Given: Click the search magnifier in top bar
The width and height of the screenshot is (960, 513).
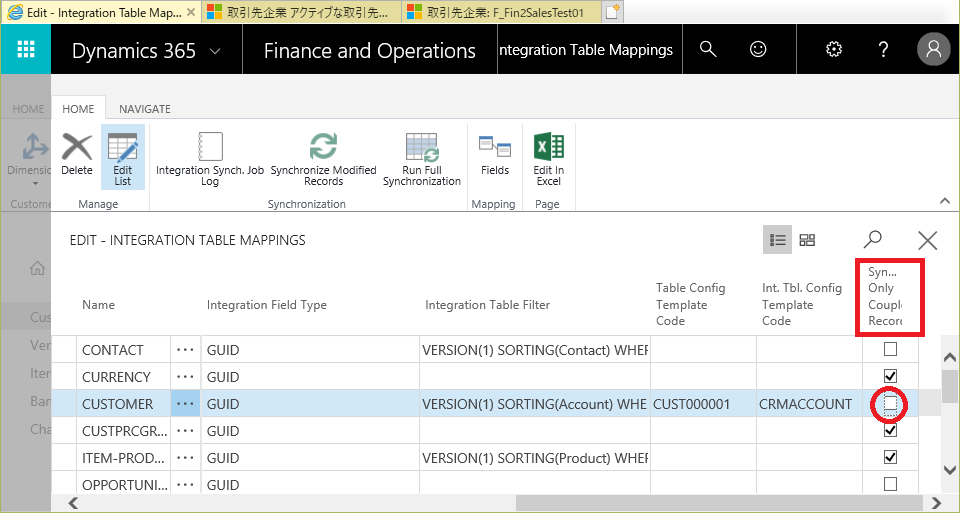Looking at the screenshot, I should tap(708, 49).
